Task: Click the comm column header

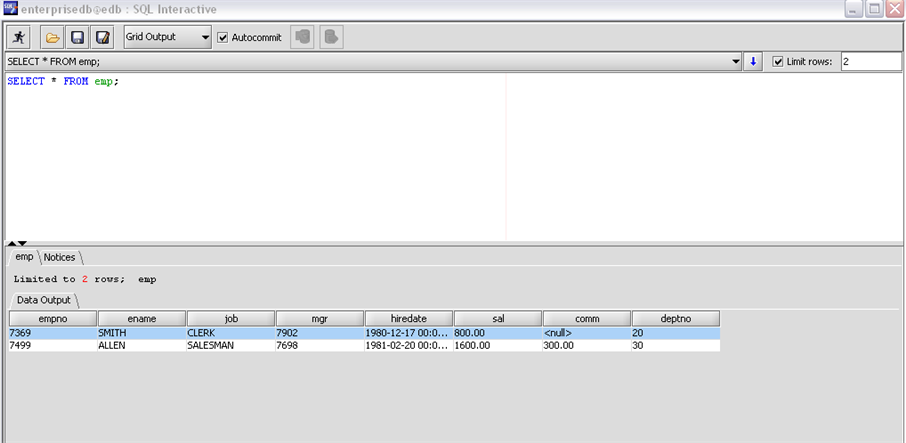Action: [587, 319]
